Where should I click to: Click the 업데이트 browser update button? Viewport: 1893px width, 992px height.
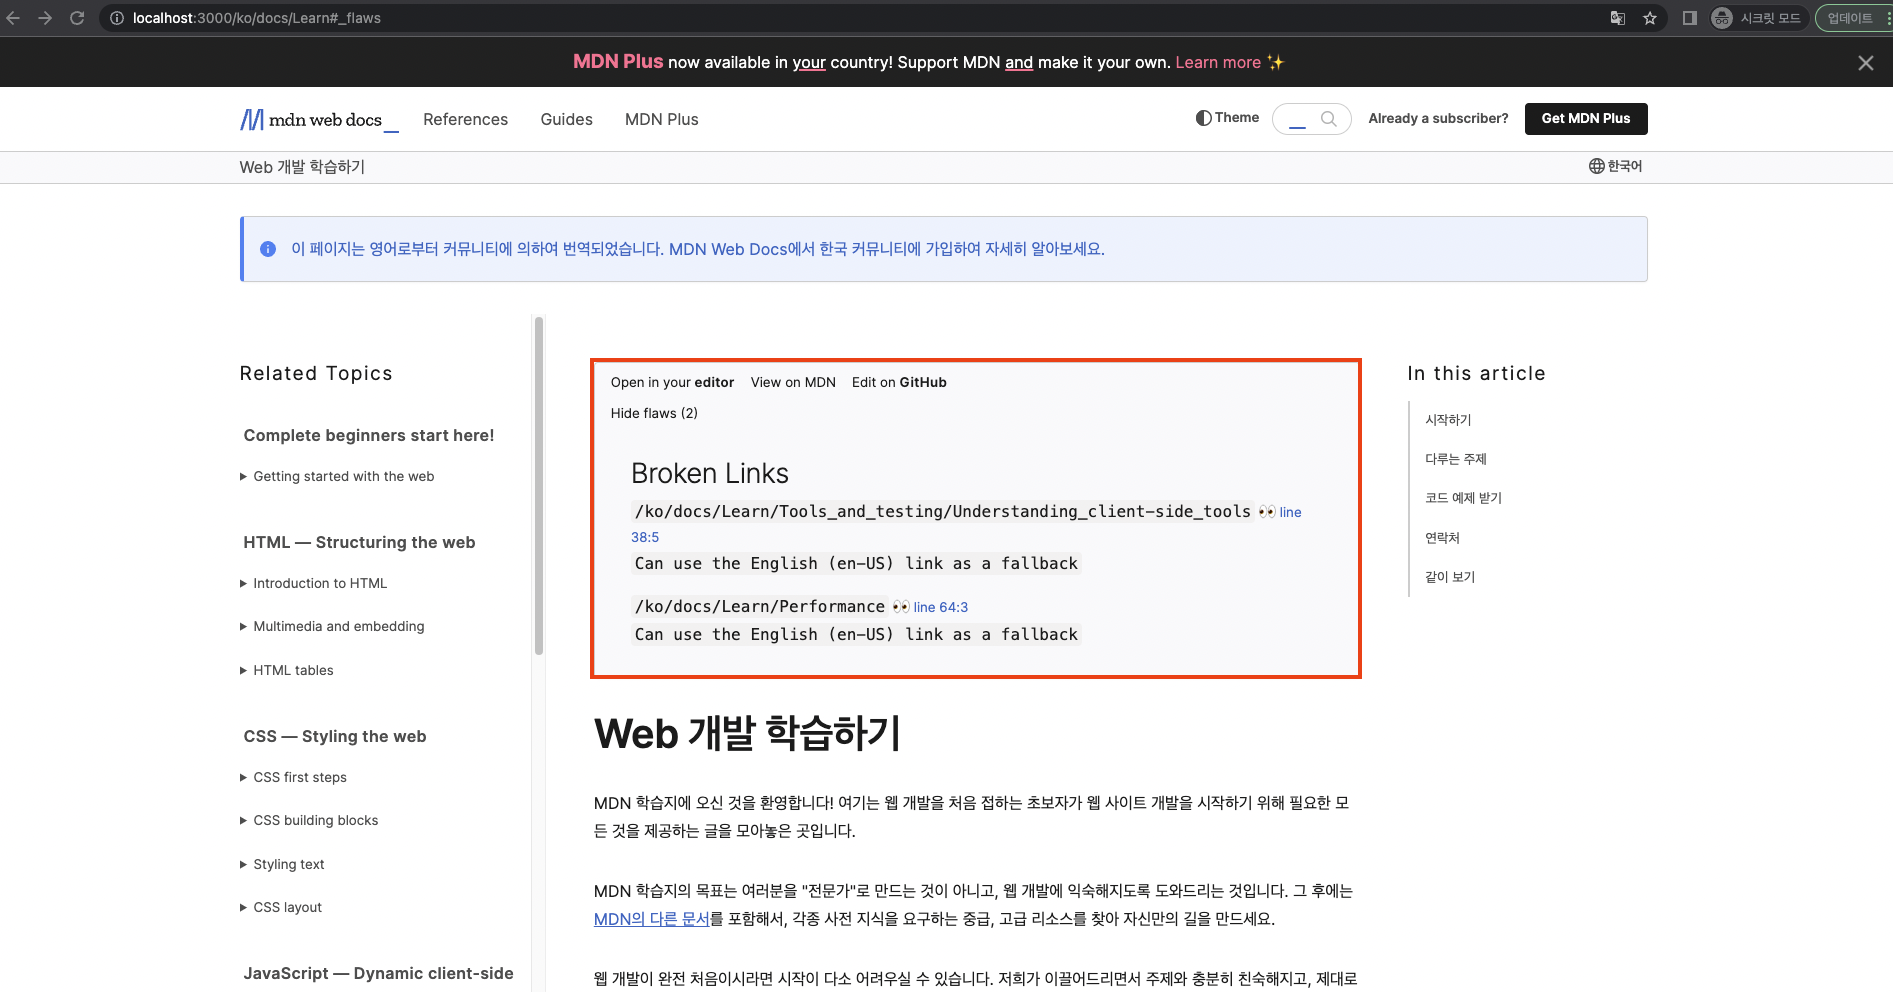click(1850, 18)
